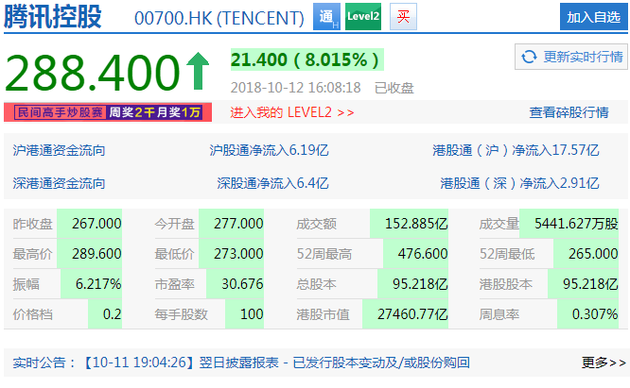Click 港股通（深）净流入2.91亿 text
The height and width of the screenshot is (388, 630).
[520, 184]
